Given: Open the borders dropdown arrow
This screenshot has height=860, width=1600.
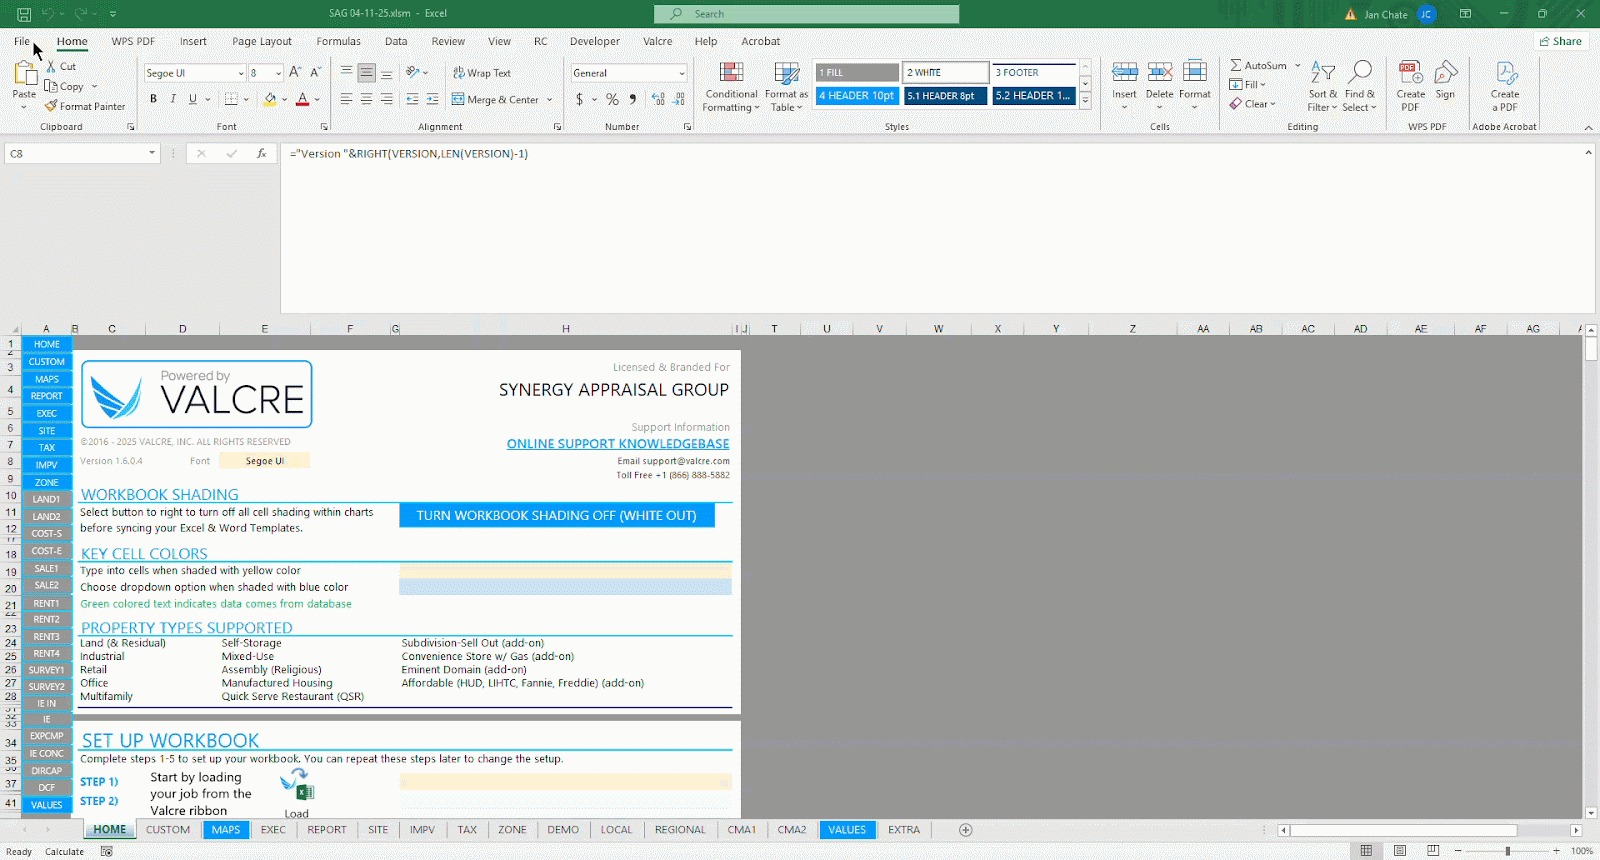Looking at the screenshot, I should [246, 100].
